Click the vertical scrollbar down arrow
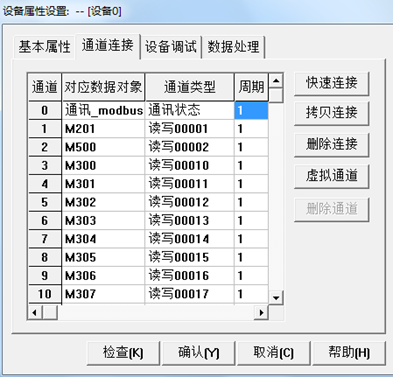This screenshot has height=377, width=393. [x=276, y=297]
